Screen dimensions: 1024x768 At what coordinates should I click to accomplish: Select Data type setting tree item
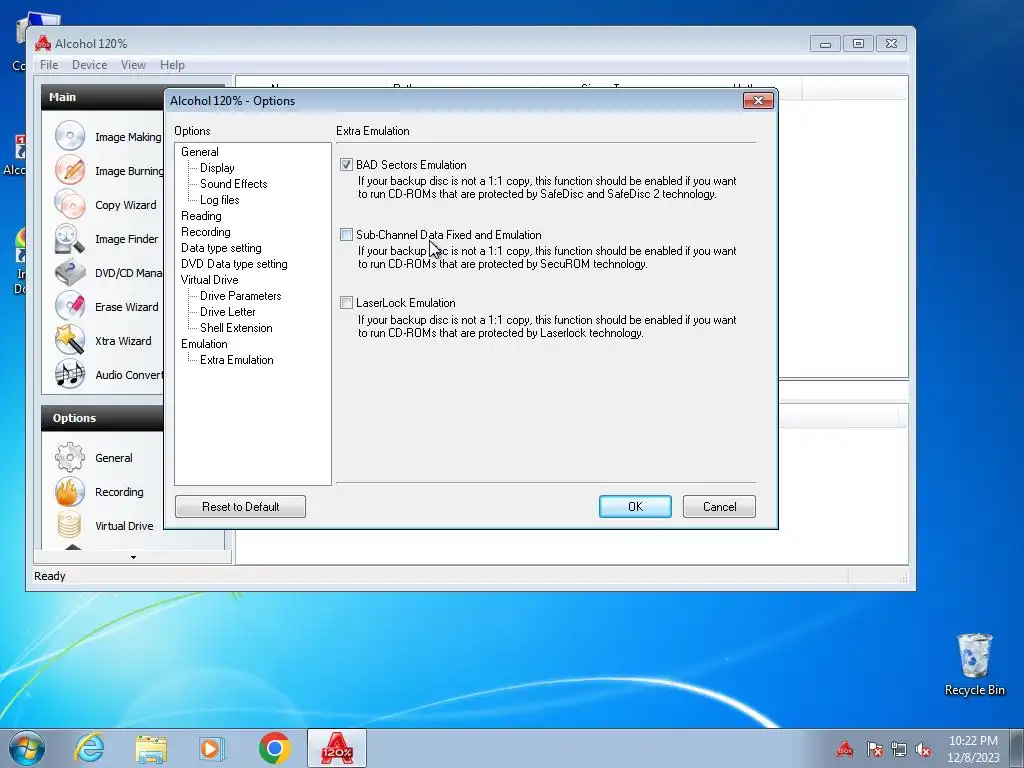(x=221, y=248)
